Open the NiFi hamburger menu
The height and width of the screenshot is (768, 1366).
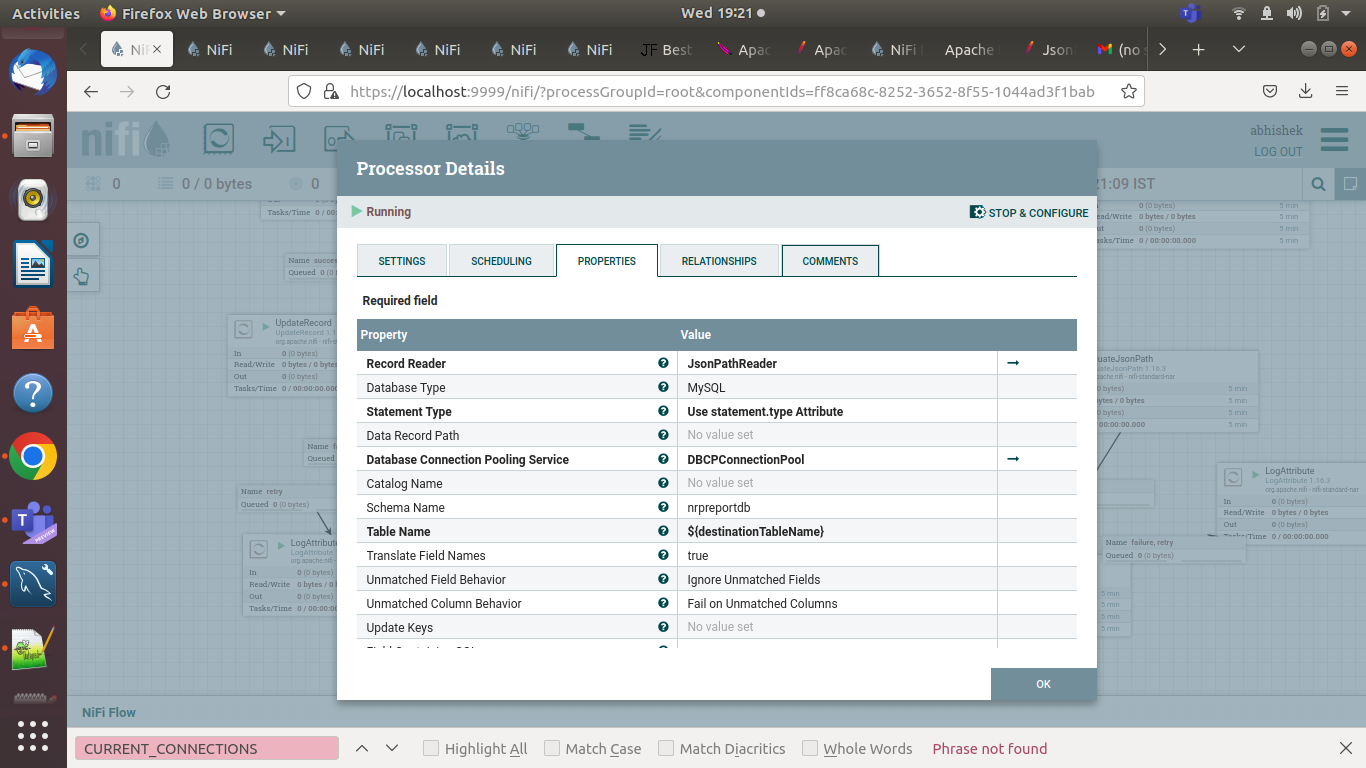[1334, 139]
